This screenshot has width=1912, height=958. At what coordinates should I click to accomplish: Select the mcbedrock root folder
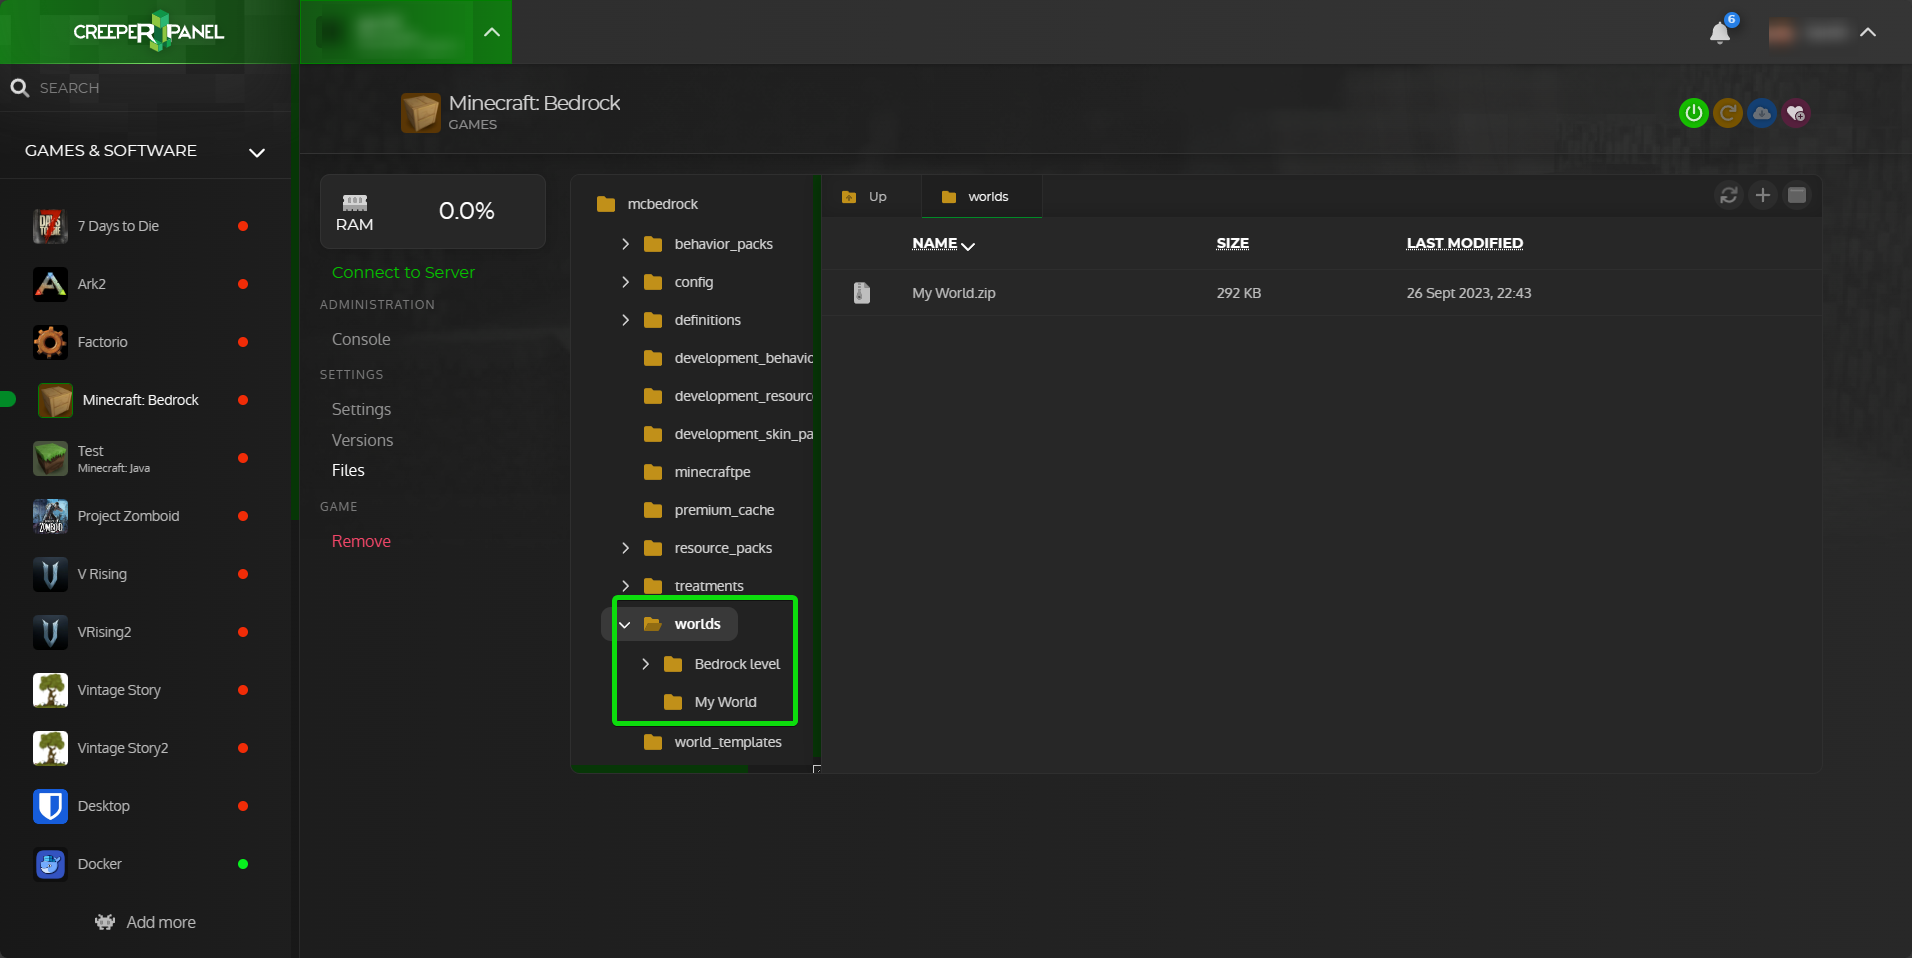(x=648, y=204)
